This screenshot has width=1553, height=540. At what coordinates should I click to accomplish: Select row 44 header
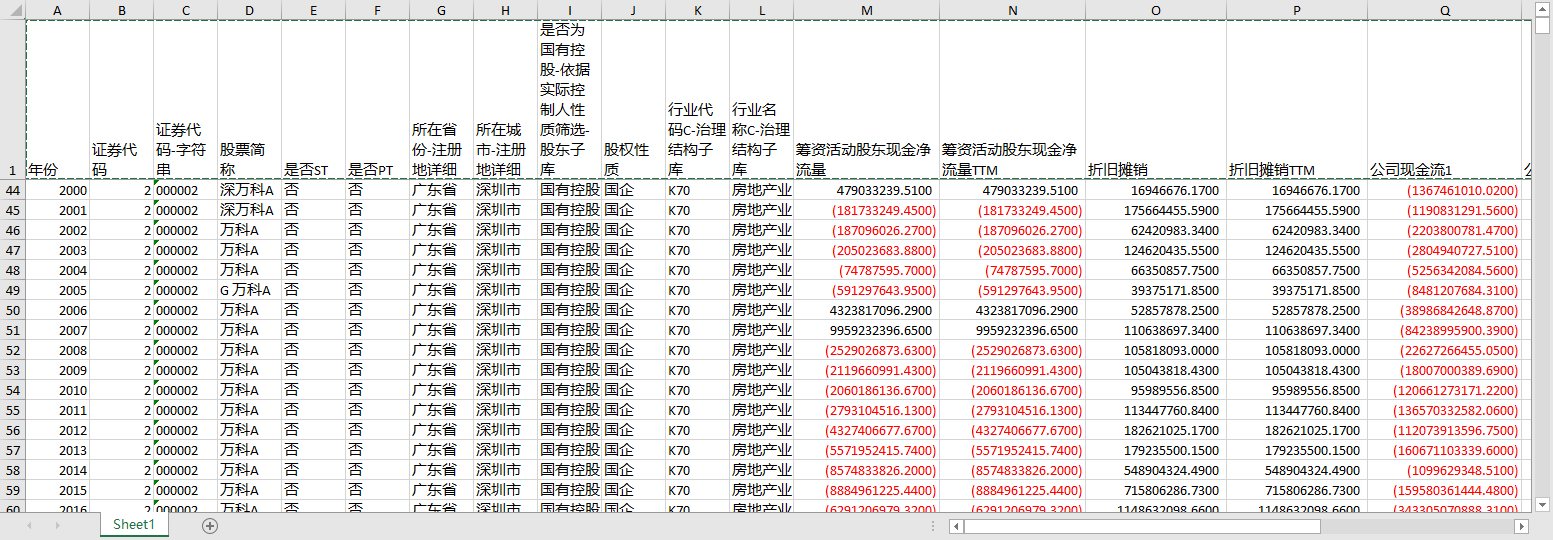(12, 190)
